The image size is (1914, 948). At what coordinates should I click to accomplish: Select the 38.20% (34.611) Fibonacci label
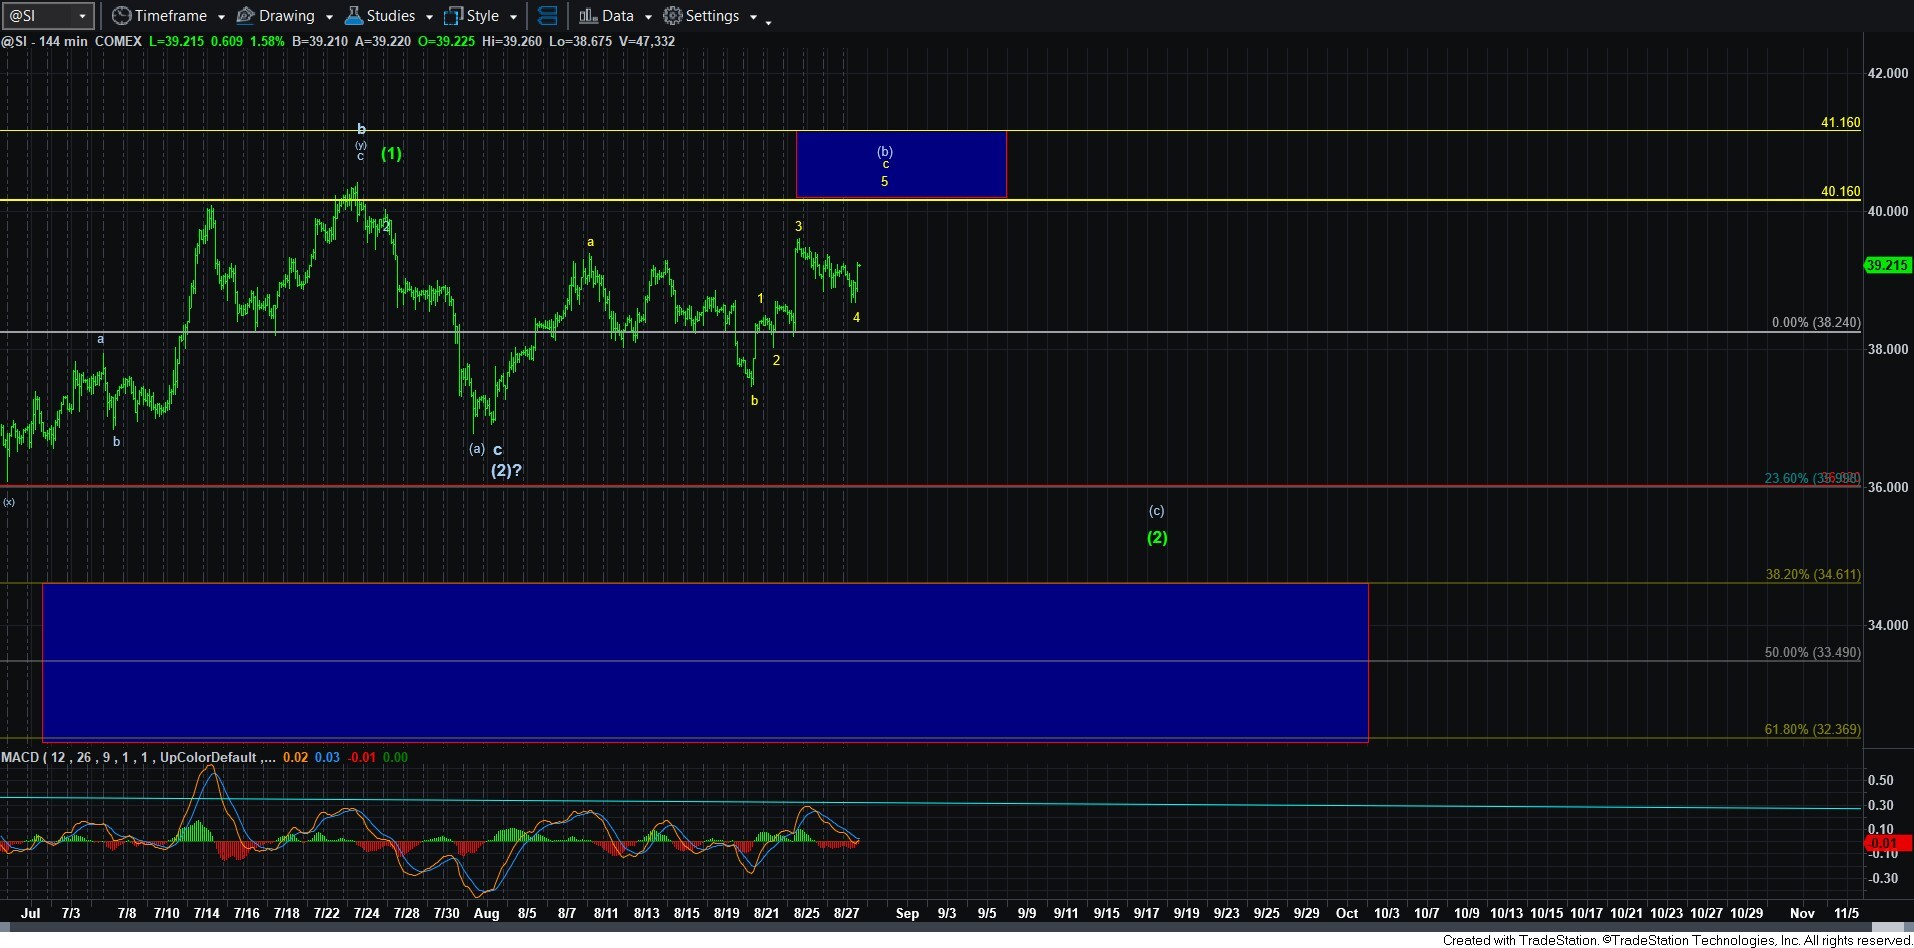tap(1813, 574)
